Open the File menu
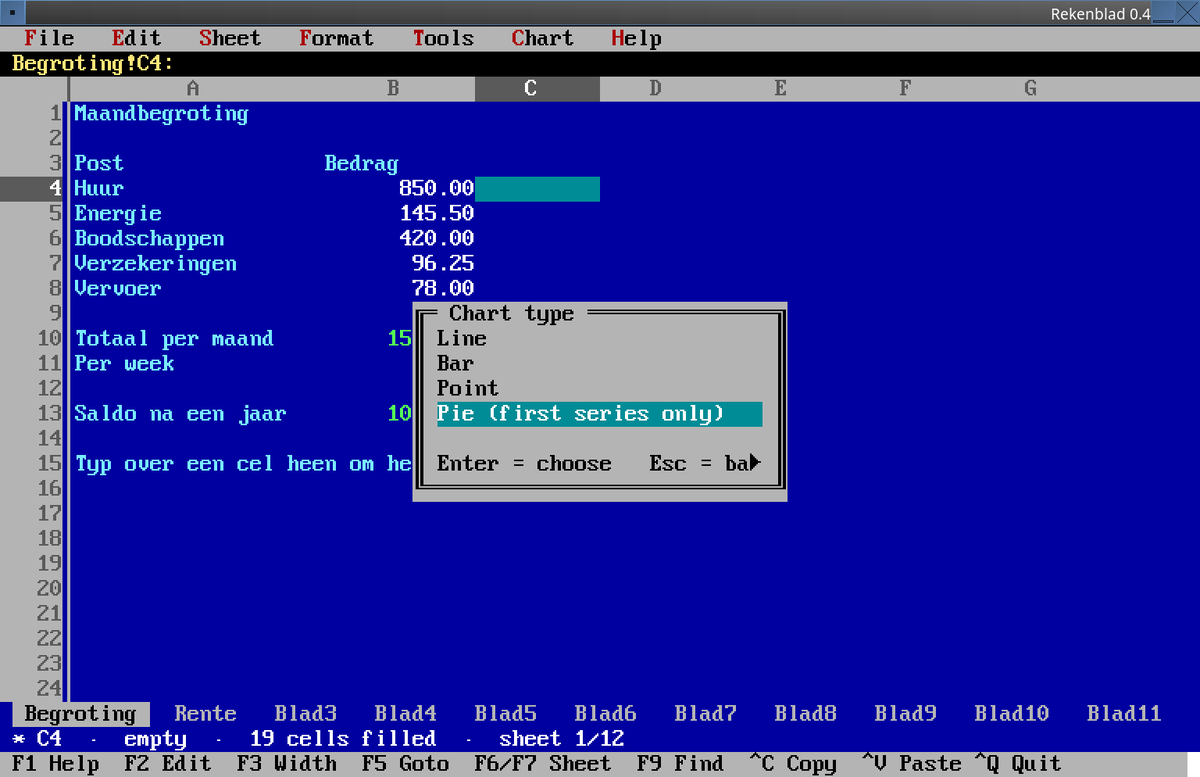This screenshot has height=777, width=1200. point(49,38)
